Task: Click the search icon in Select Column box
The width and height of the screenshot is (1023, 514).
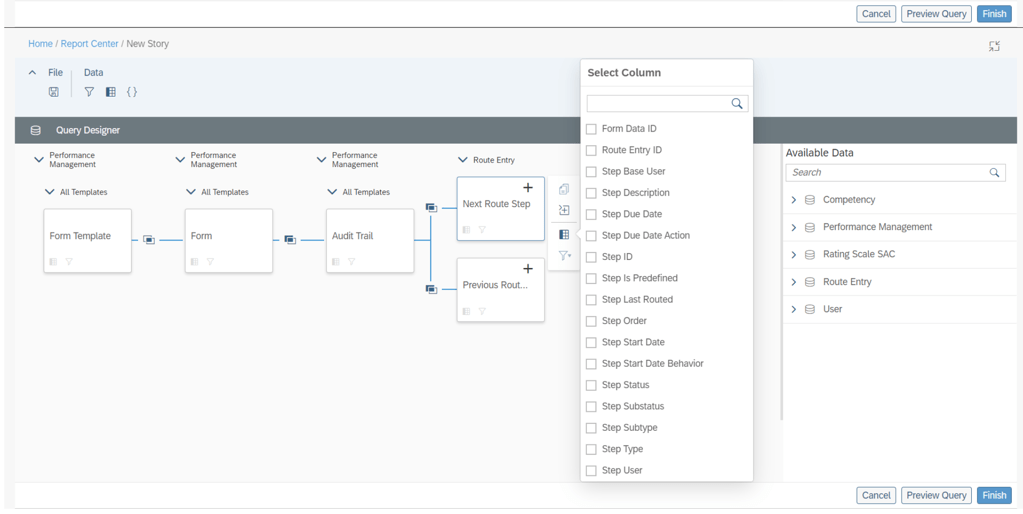Action: [737, 104]
